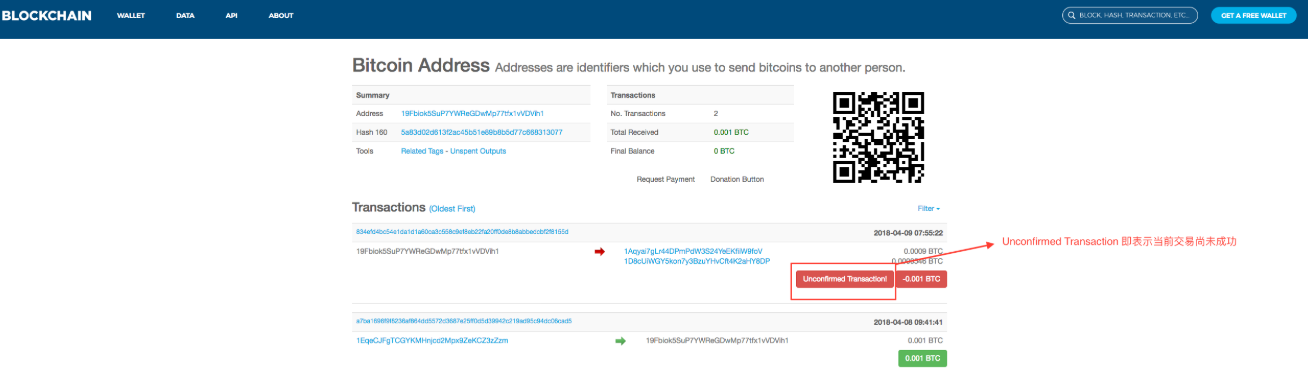Focus the block hash search field
The width and height of the screenshot is (1308, 378).
click(x=1130, y=16)
